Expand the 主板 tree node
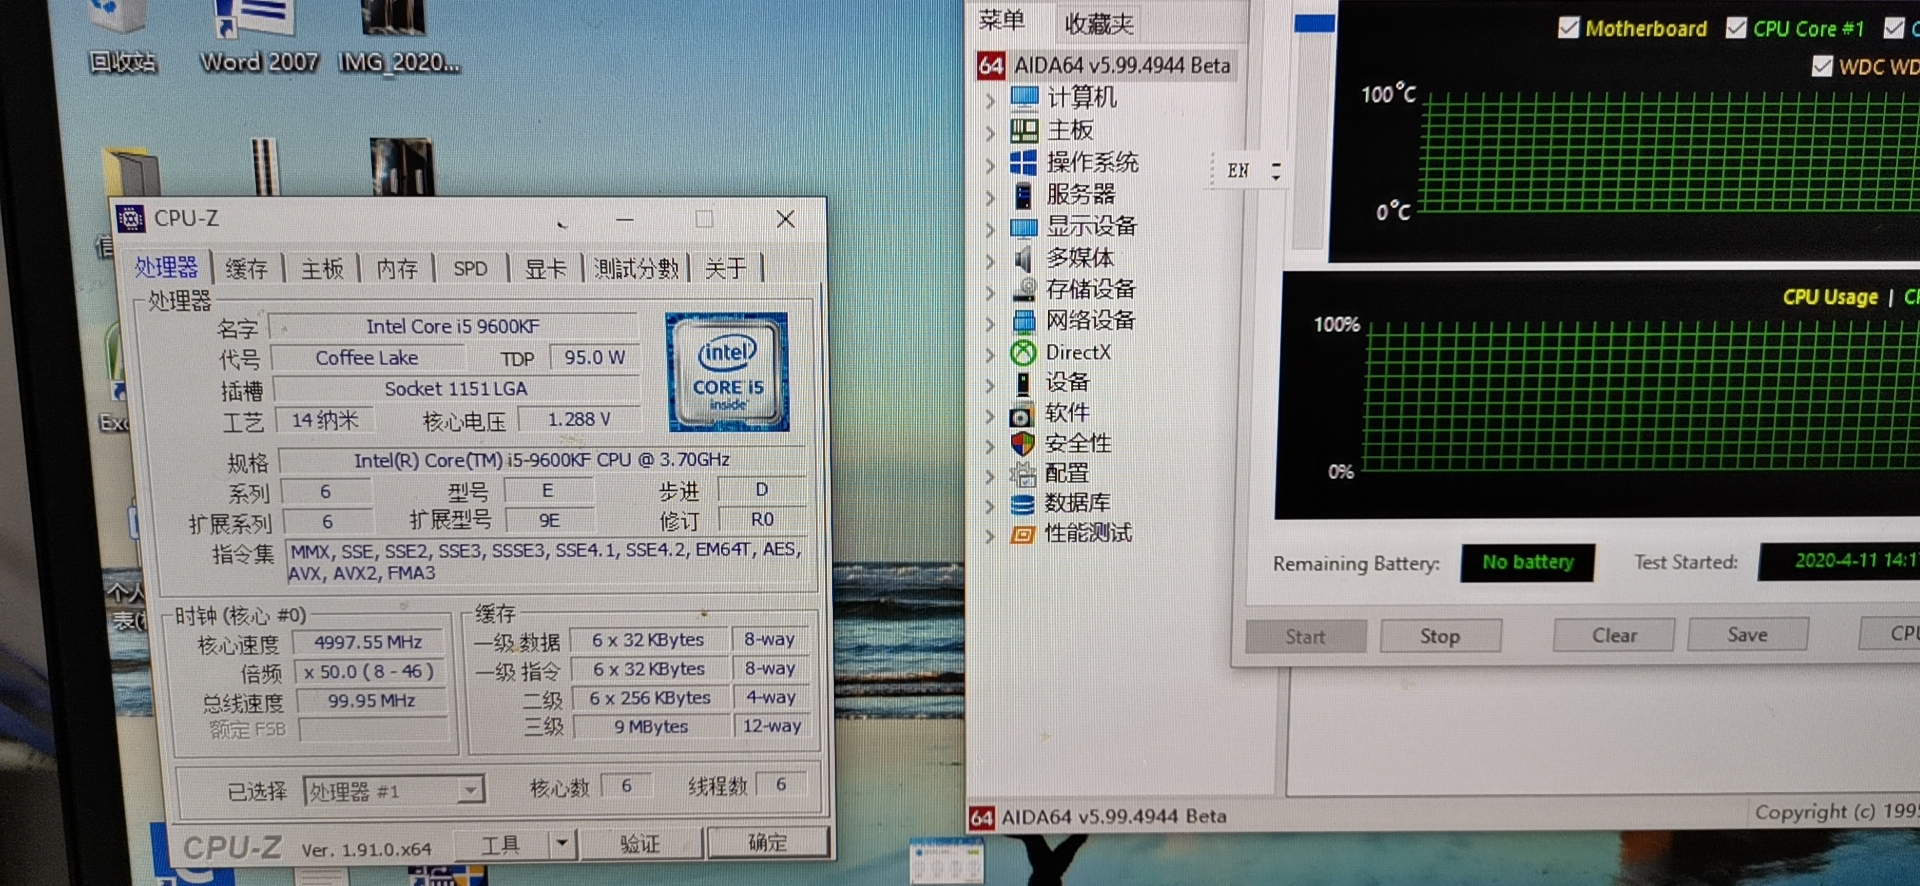Screen dimensions: 1920x886 point(990,132)
